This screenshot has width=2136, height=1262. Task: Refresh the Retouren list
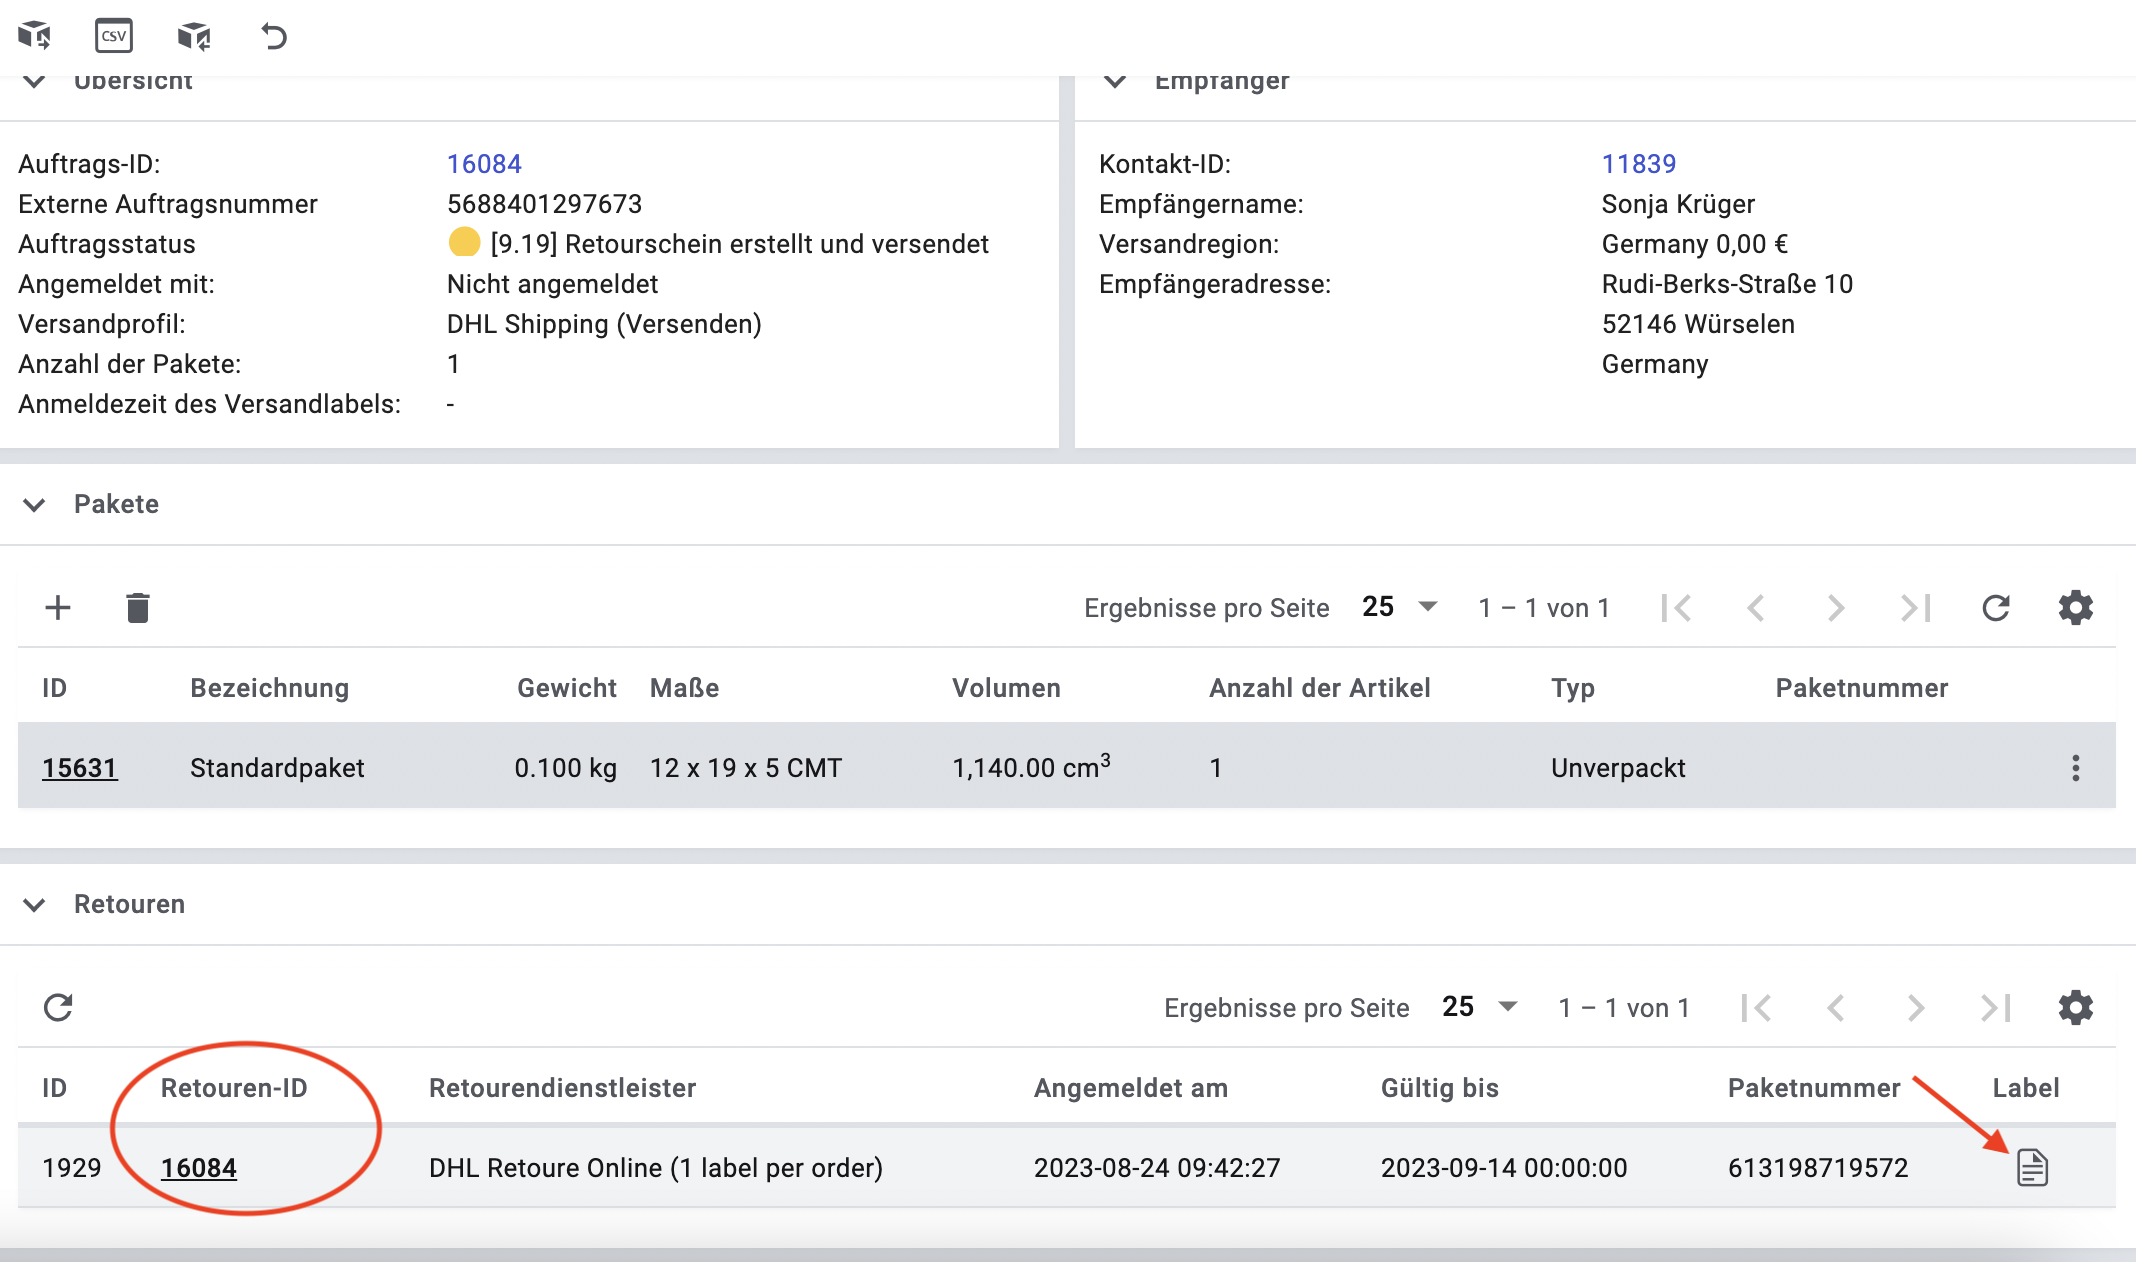click(x=58, y=1007)
